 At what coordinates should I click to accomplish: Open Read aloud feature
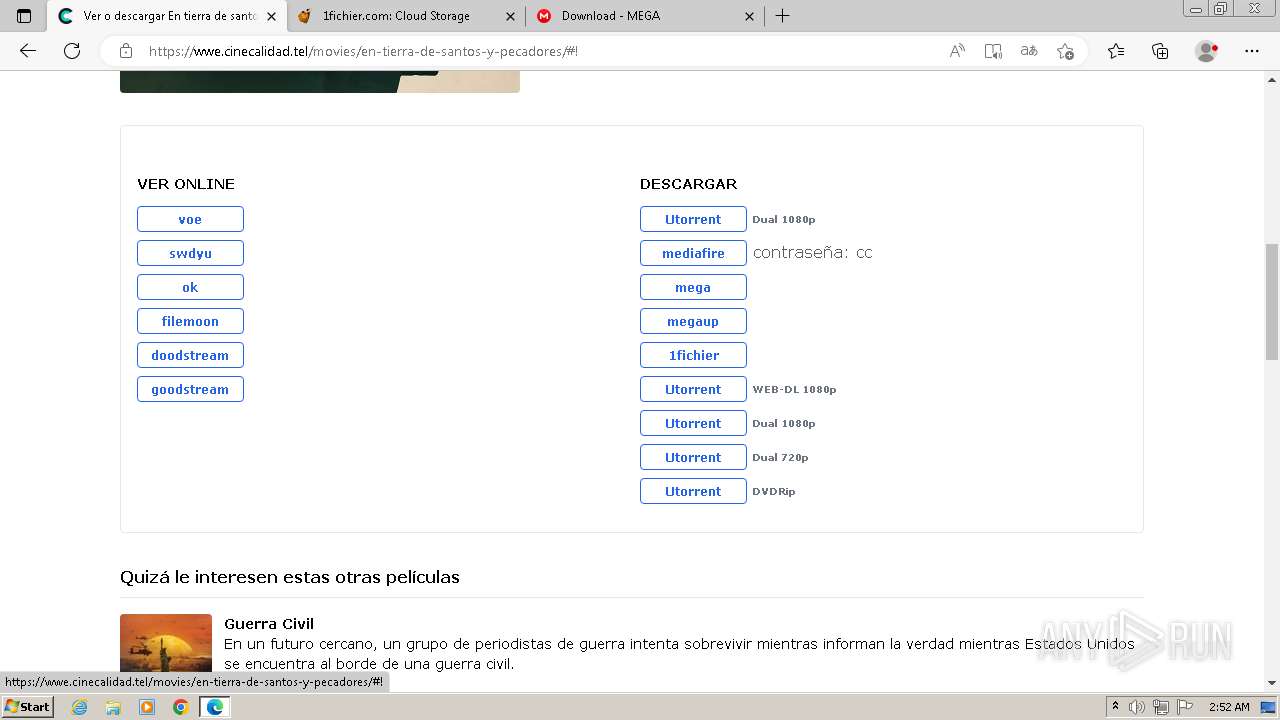pos(957,51)
